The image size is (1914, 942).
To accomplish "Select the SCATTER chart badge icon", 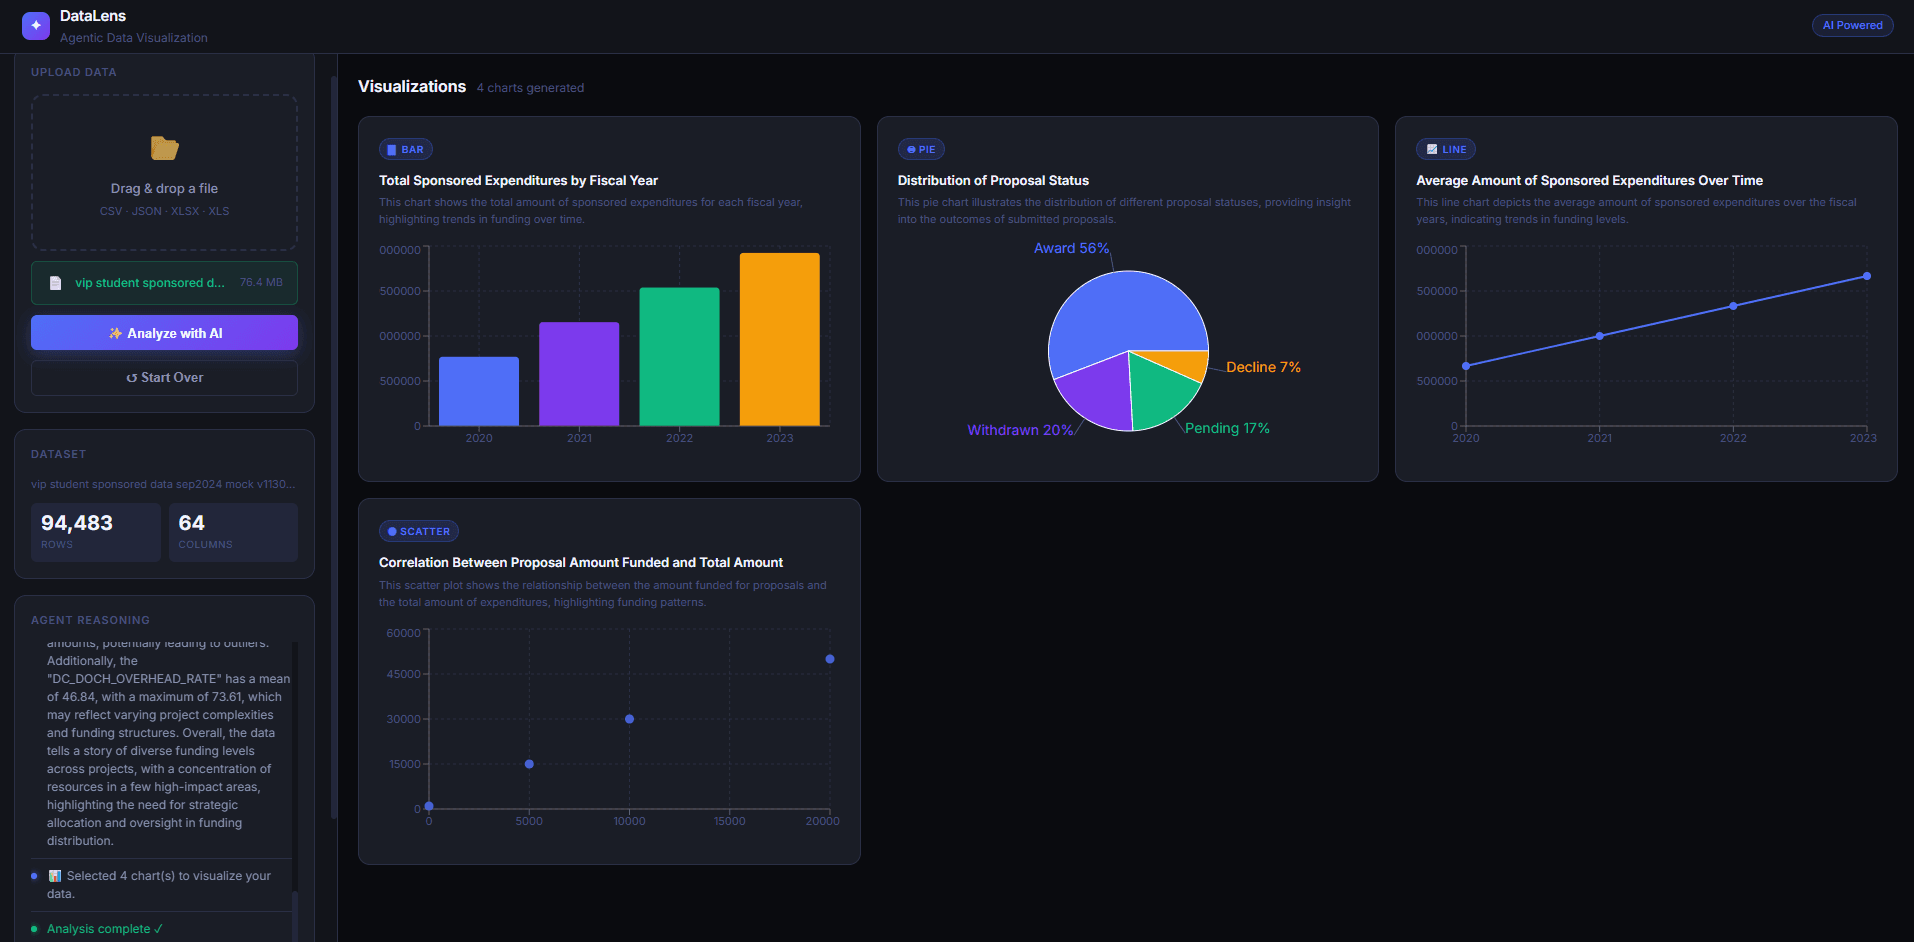I will (392, 531).
